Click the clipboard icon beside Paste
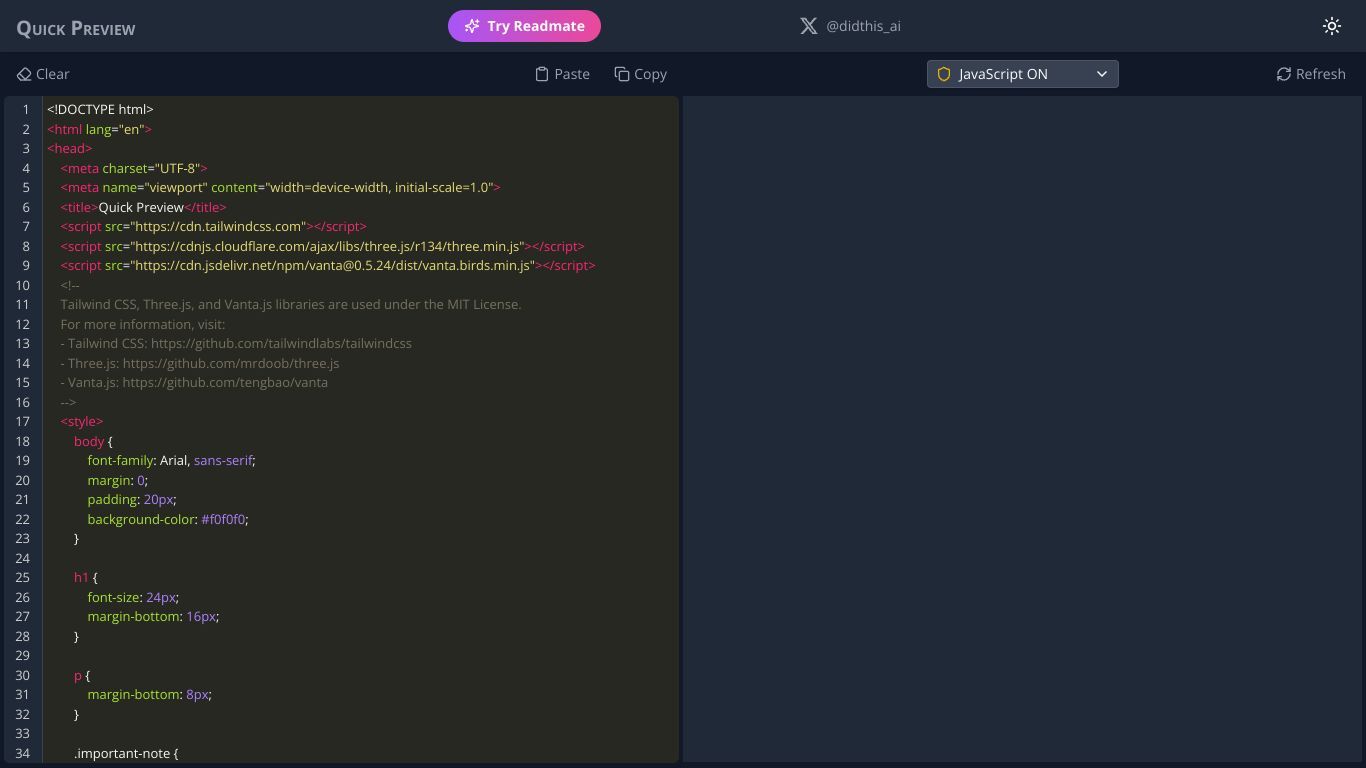Image resolution: width=1366 pixels, height=768 pixels. pyautogui.click(x=542, y=74)
